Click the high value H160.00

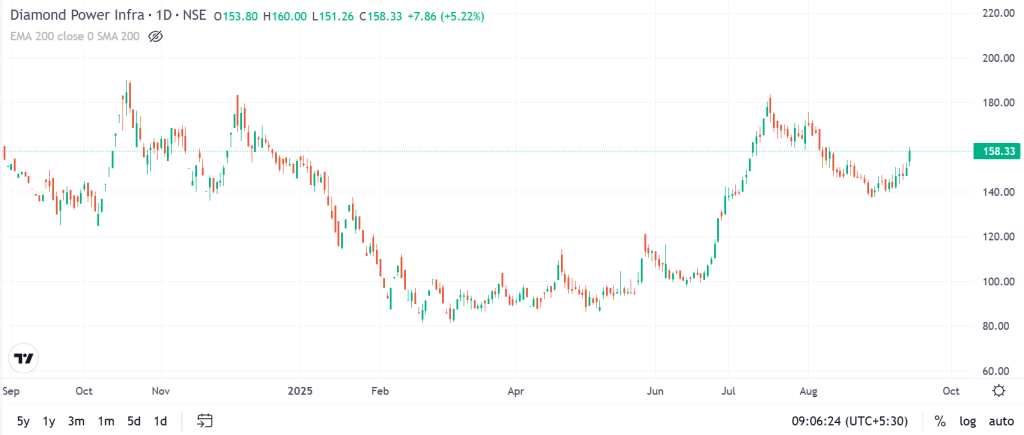(x=285, y=17)
